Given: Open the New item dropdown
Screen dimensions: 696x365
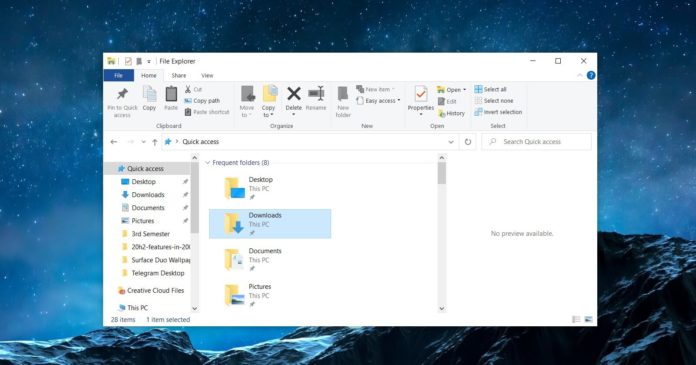Looking at the screenshot, I should click(x=376, y=89).
